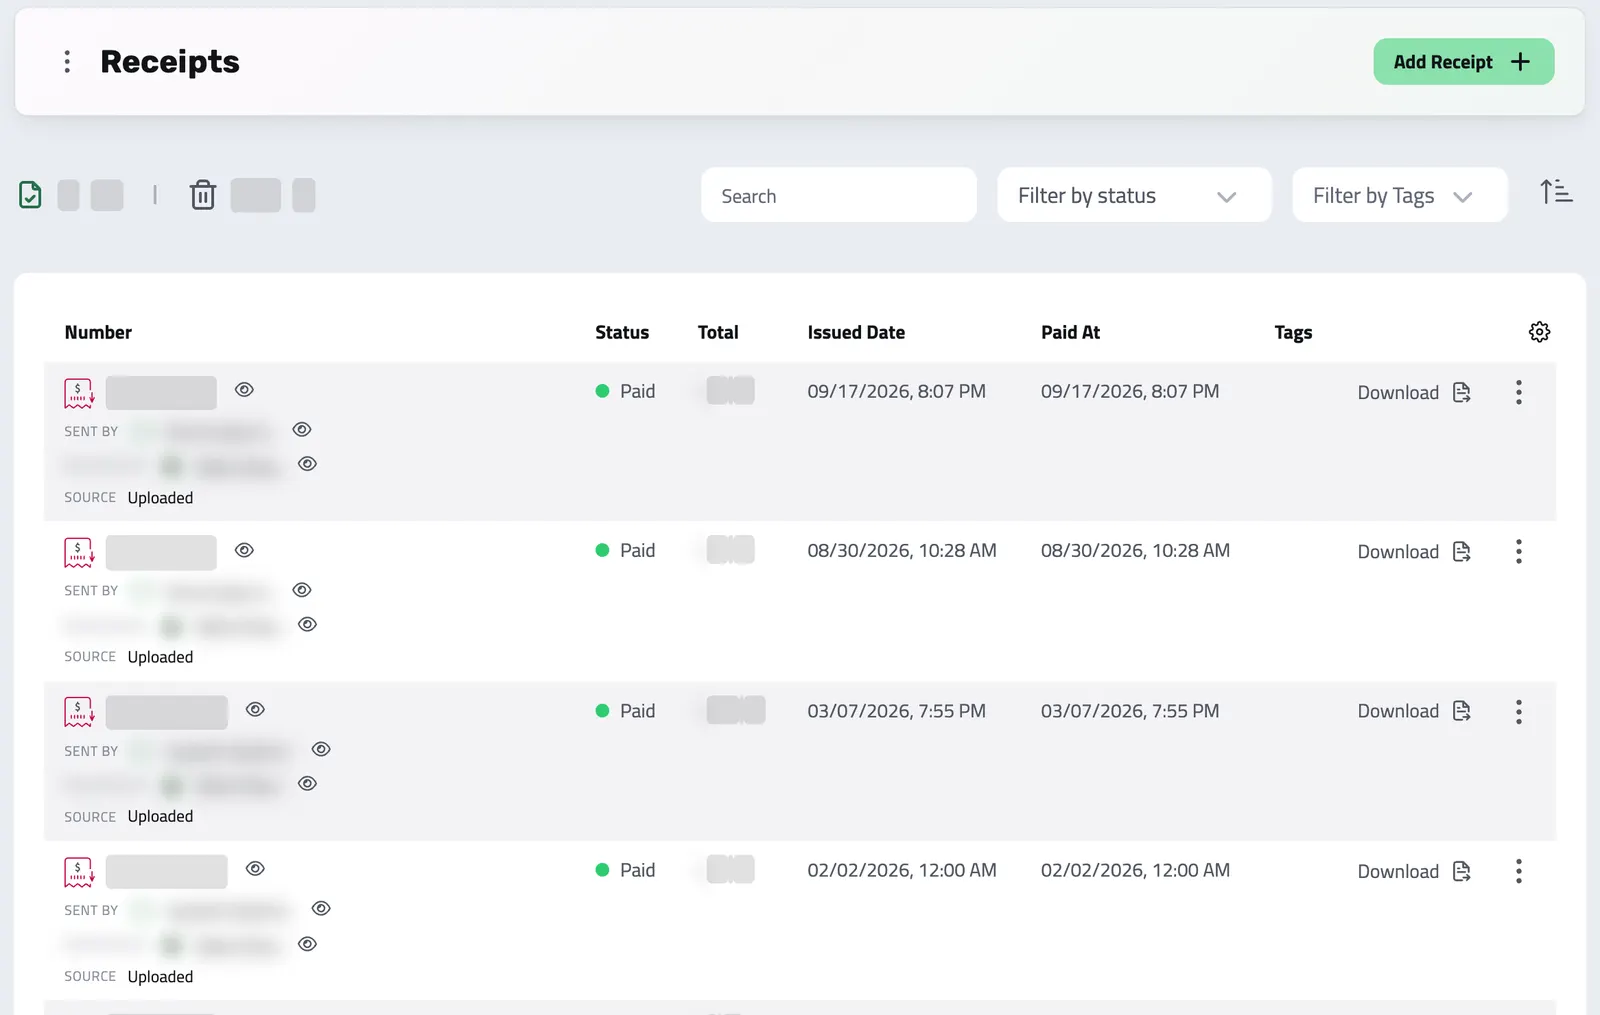Image resolution: width=1600 pixels, height=1015 pixels.
Task: Reveal SENT BY name in 09/17/2026 row
Action: click(302, 430)
